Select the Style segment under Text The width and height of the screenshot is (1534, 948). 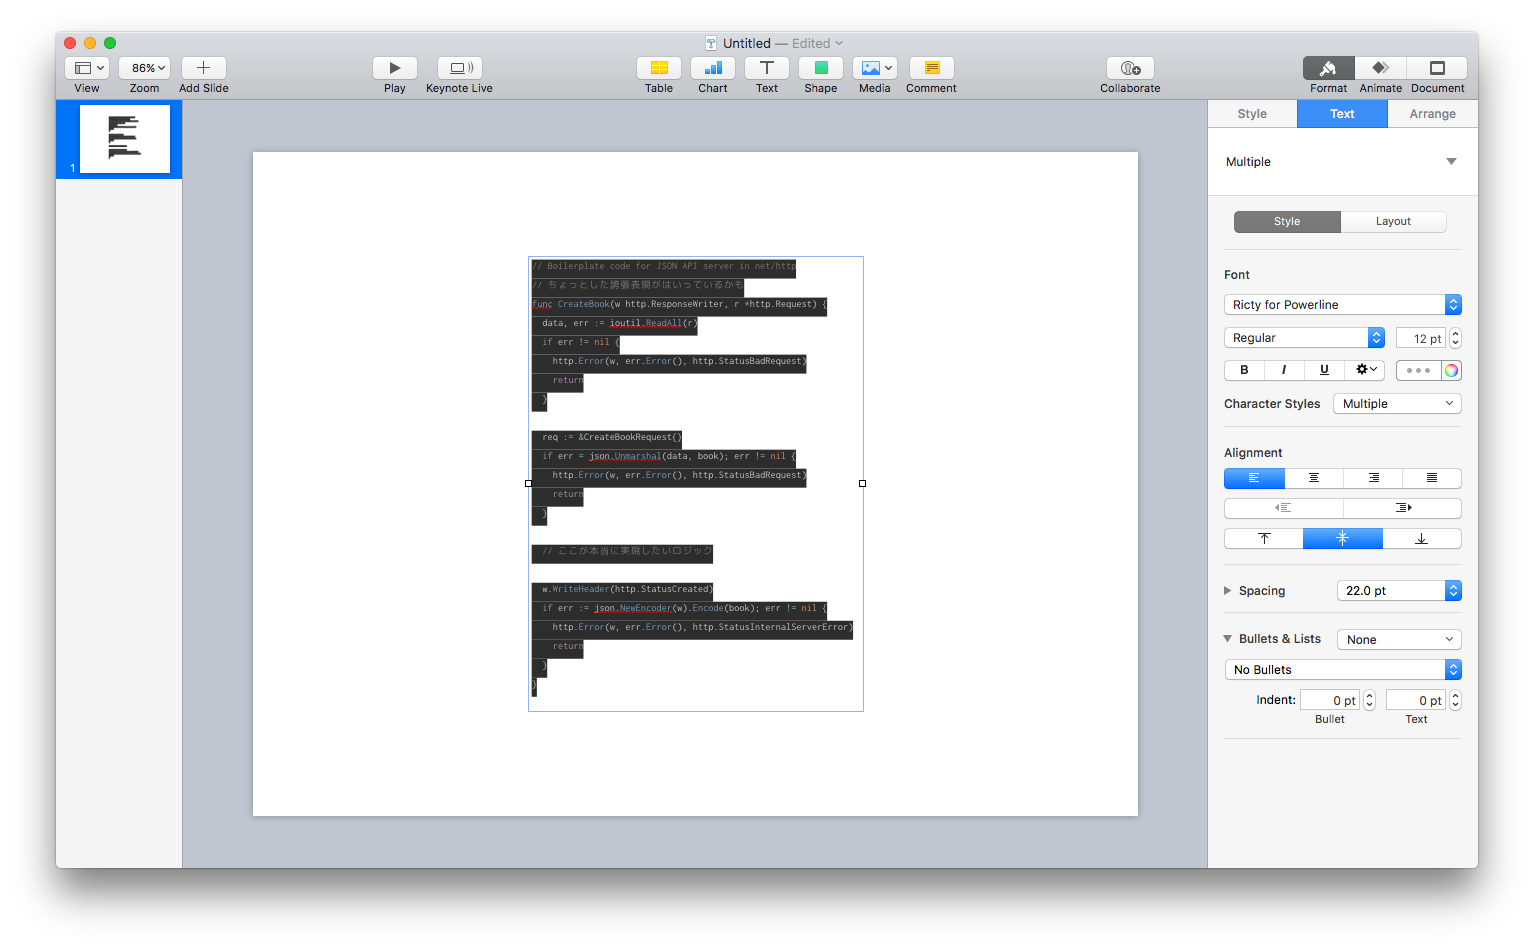[1287, 222]
